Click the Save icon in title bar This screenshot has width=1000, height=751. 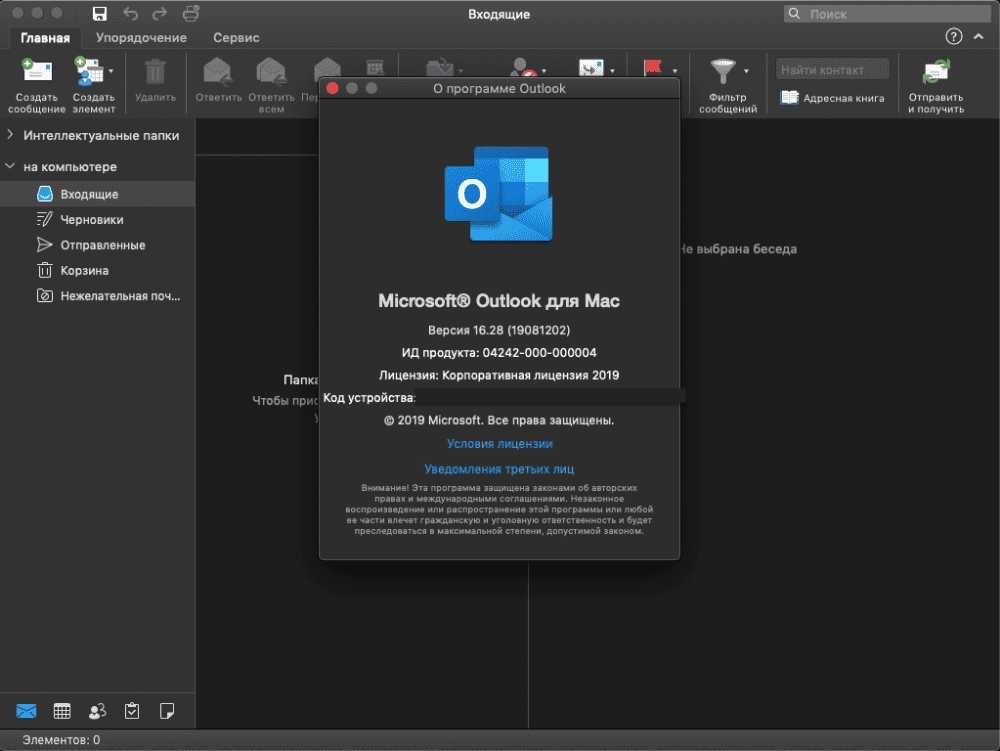(99, 13)
